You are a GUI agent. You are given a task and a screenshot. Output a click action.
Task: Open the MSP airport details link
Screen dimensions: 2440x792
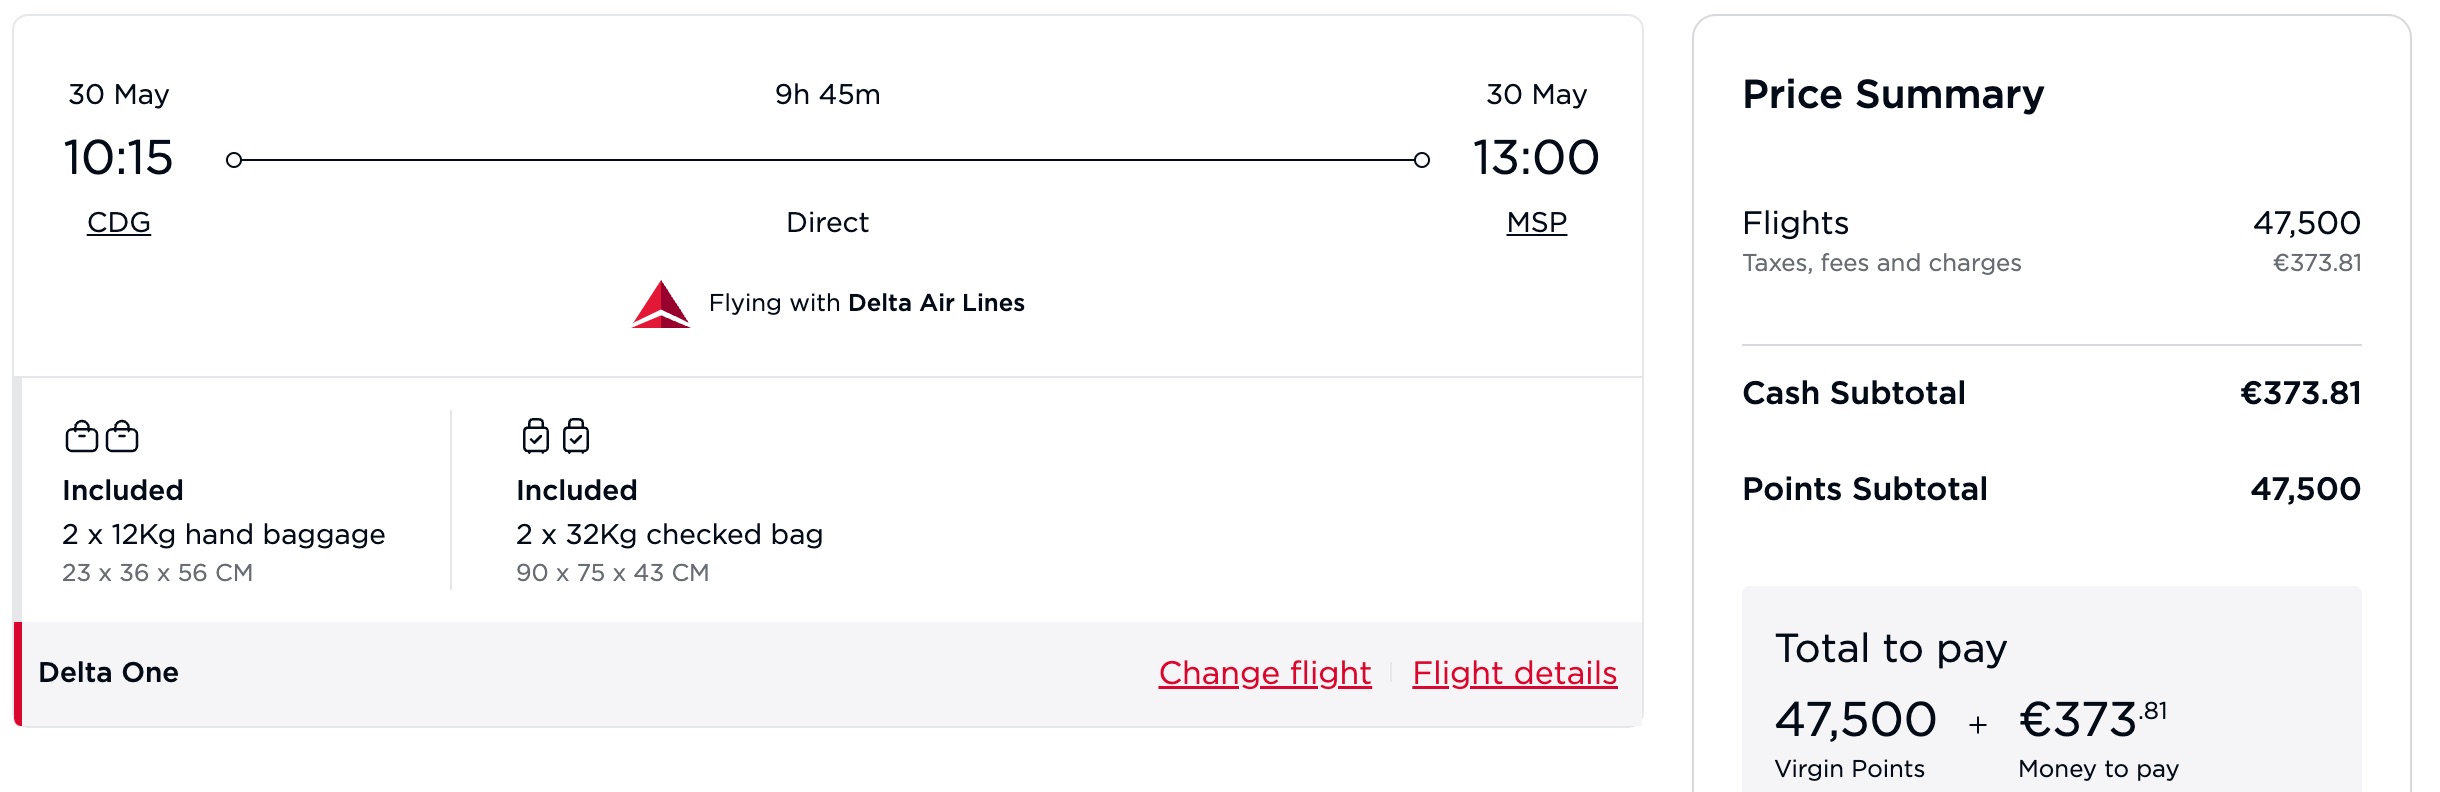click(1537, 223)
